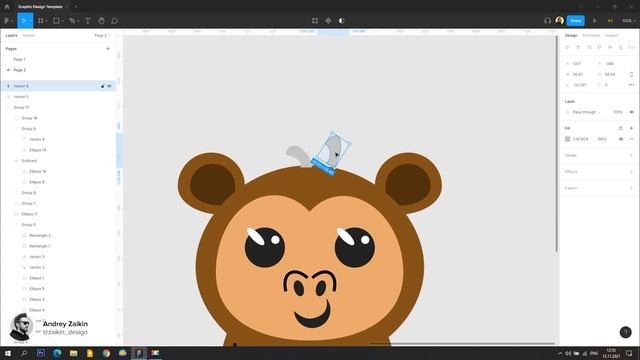Open the Pass through blend mode dropdown
The width and height of the screenshot is (640, 360).
[586, 112]
